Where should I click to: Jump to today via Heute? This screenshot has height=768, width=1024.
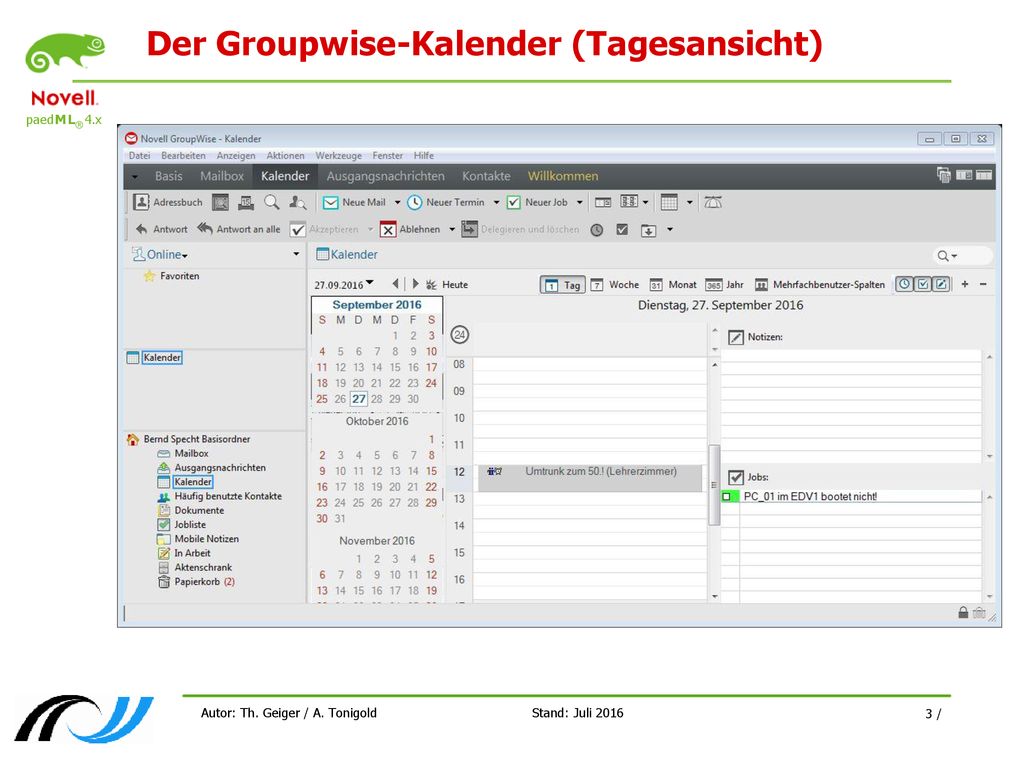point(447,285)
